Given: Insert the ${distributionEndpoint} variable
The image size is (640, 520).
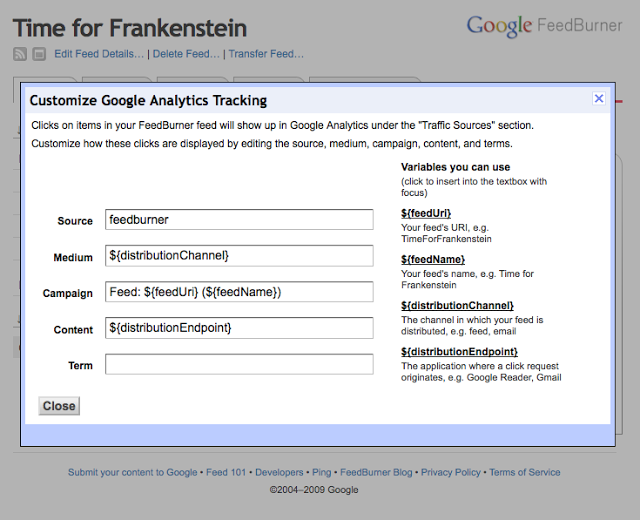Looking at the screenshot, I should point(459,351).
